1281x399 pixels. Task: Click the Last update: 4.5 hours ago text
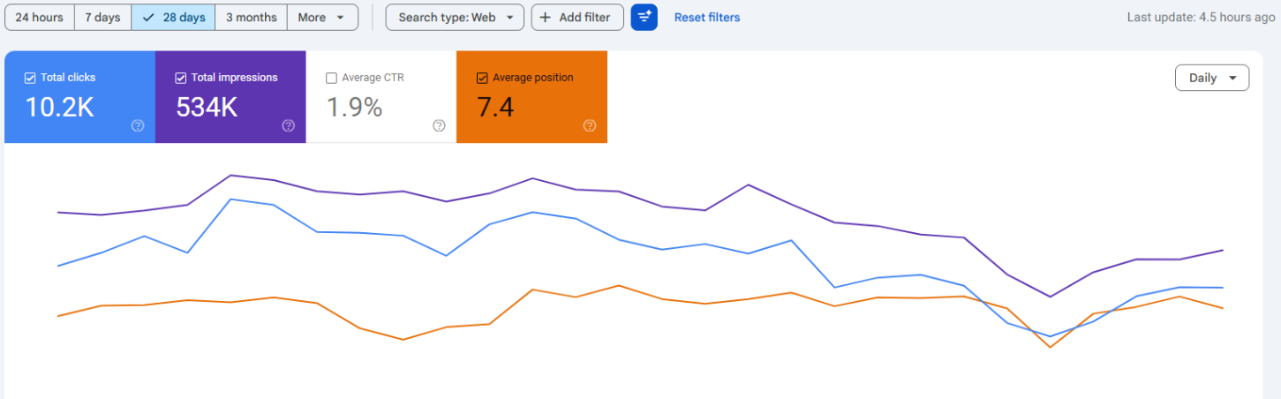coord(1200,17)
